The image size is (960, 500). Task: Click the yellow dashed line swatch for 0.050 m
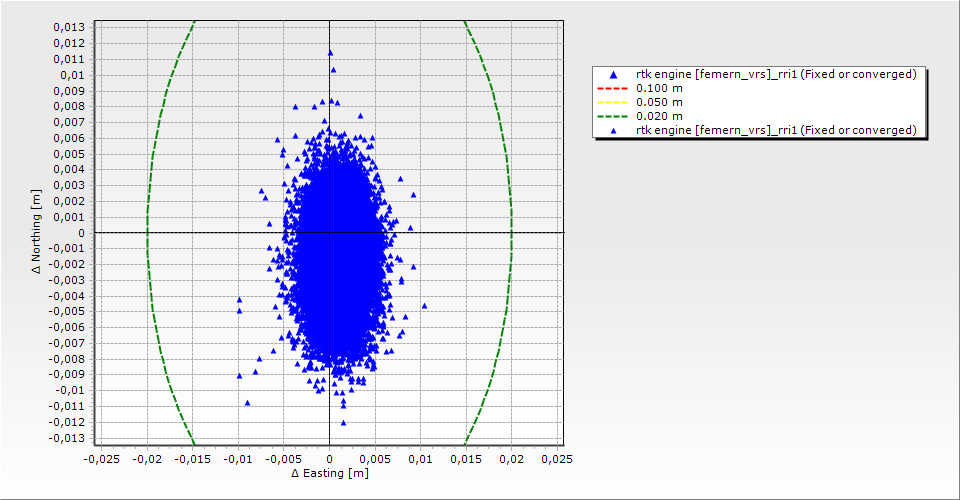point(612,102)
